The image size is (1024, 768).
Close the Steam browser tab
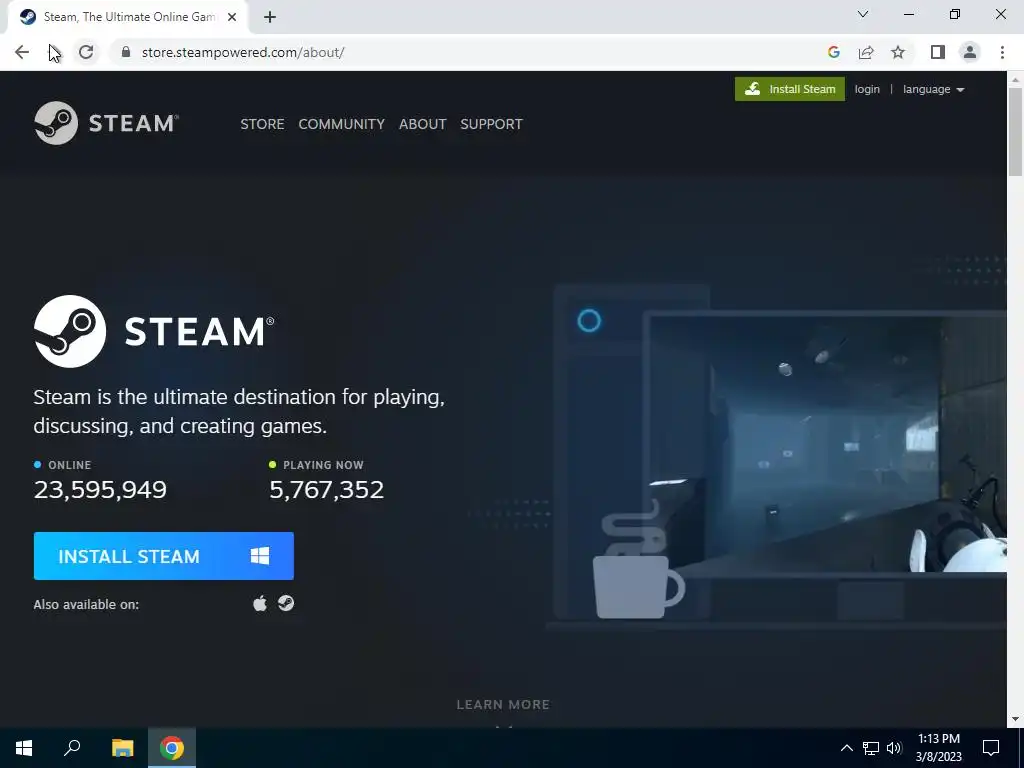coord(232,17)
